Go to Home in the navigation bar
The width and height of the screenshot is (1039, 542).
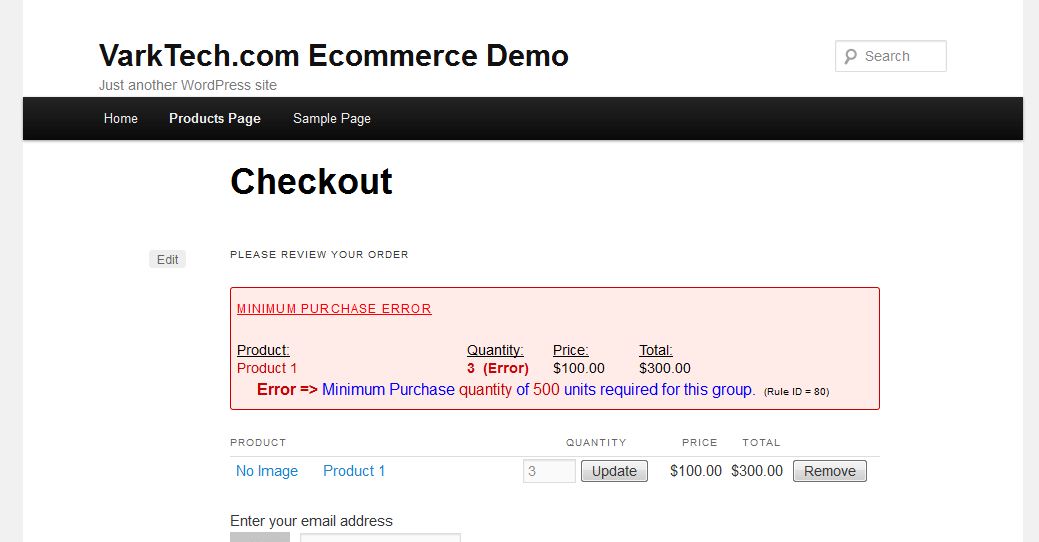coord(121,119)
